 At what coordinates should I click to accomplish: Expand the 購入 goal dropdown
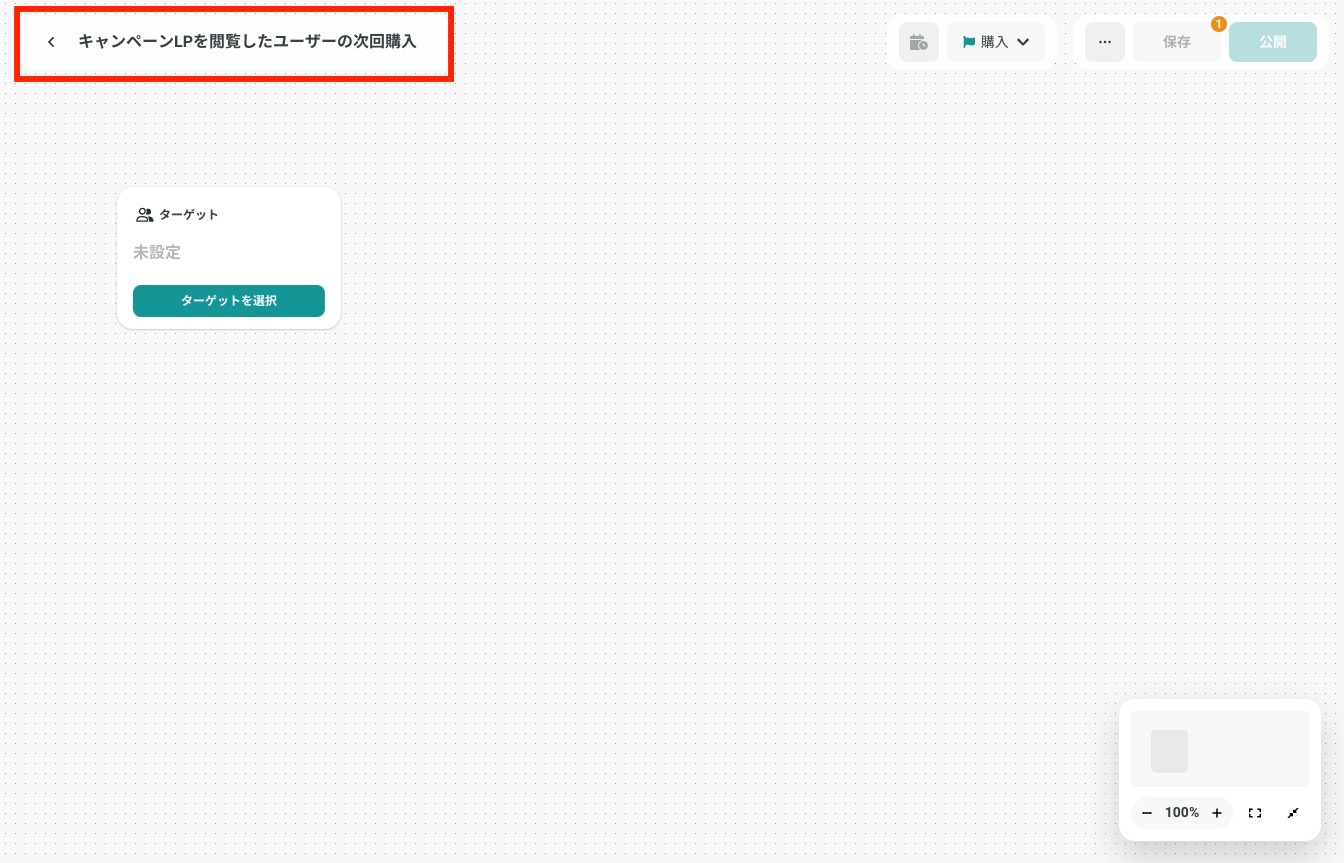point(996,42)
